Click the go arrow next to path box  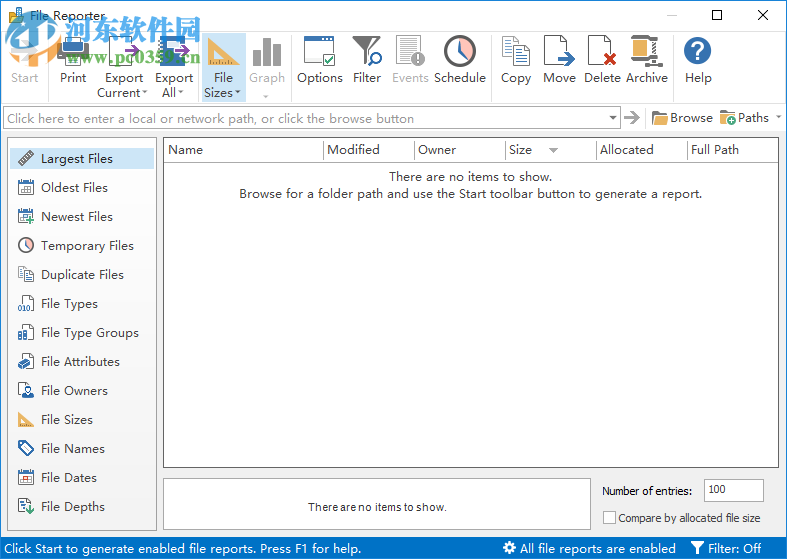[632, 118]
